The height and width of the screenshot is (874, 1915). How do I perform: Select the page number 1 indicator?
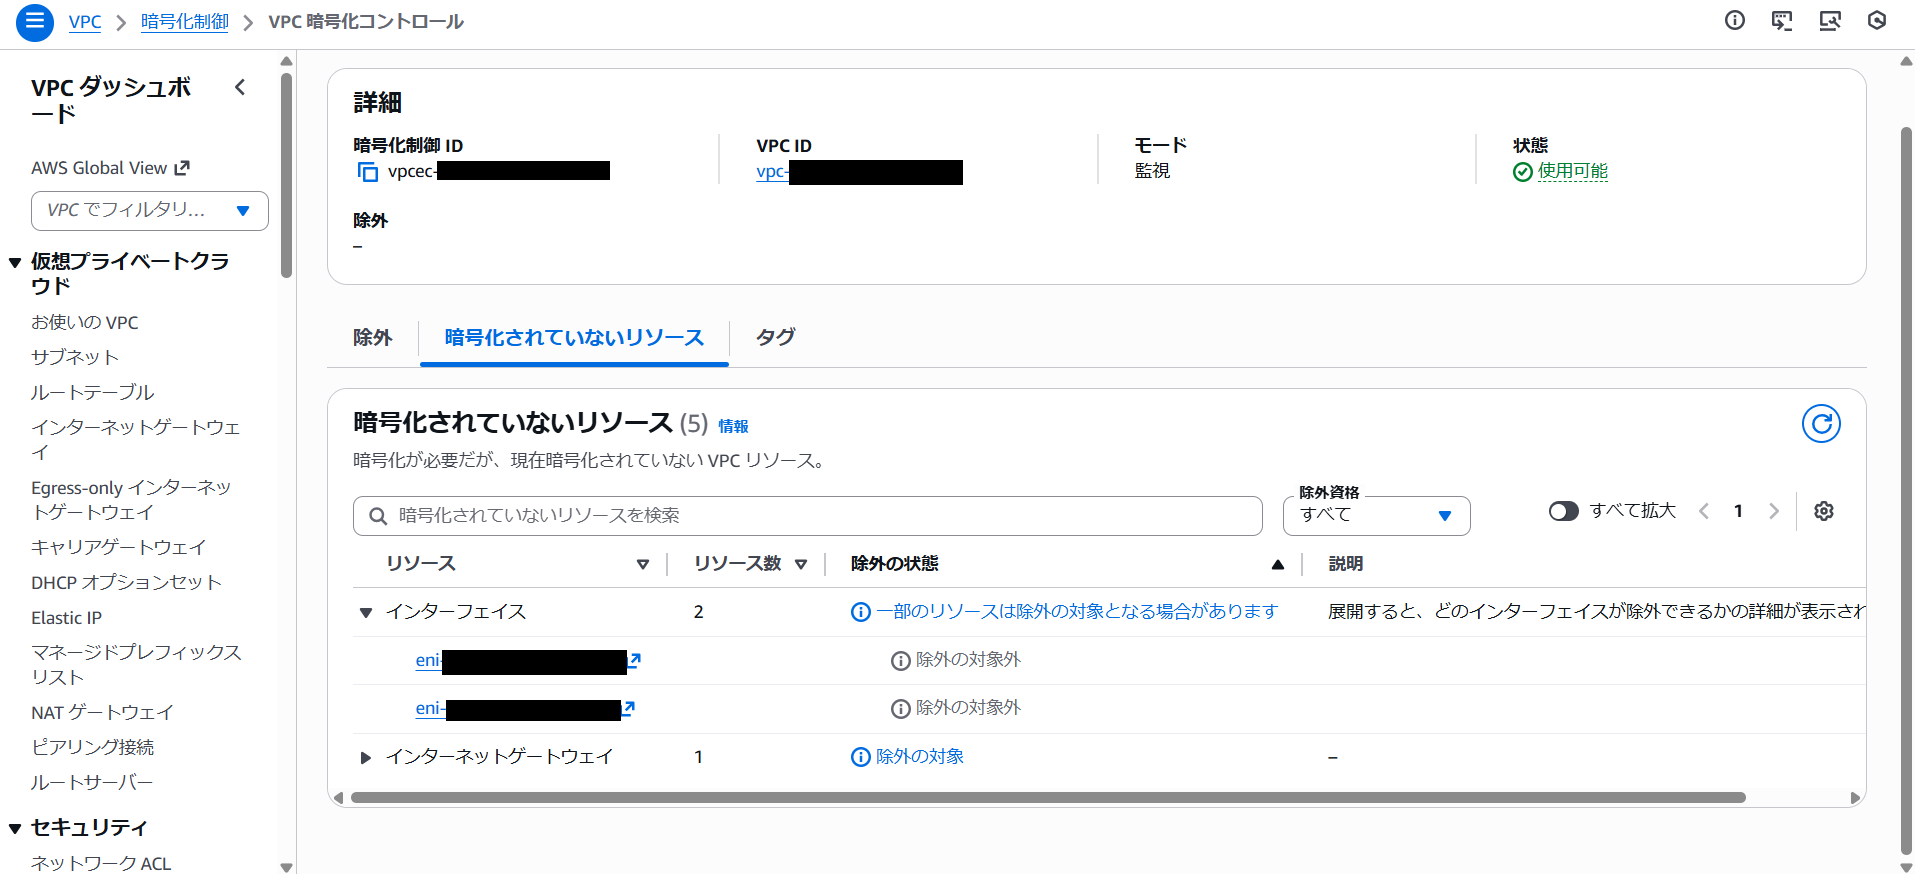coord(1738,511)
